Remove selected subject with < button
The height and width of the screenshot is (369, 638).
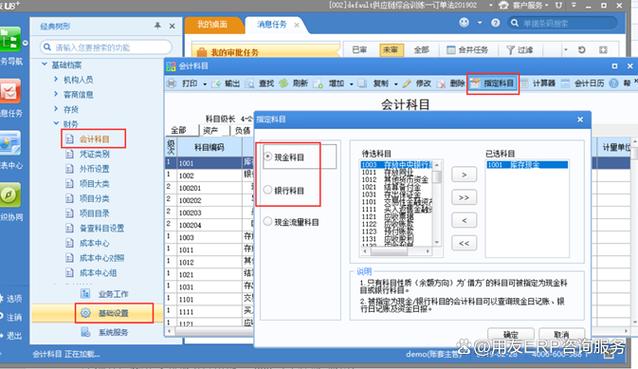click(x=464, y=220)
